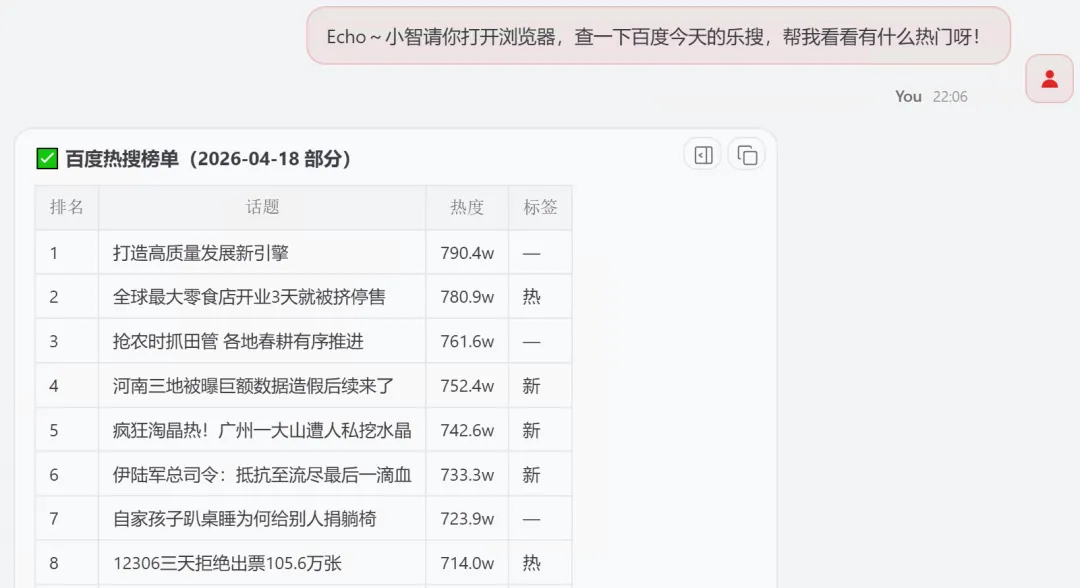Open the side panel icon
Image resolution: width=1080 pixels, height=588 pixels.
[703, 155]
